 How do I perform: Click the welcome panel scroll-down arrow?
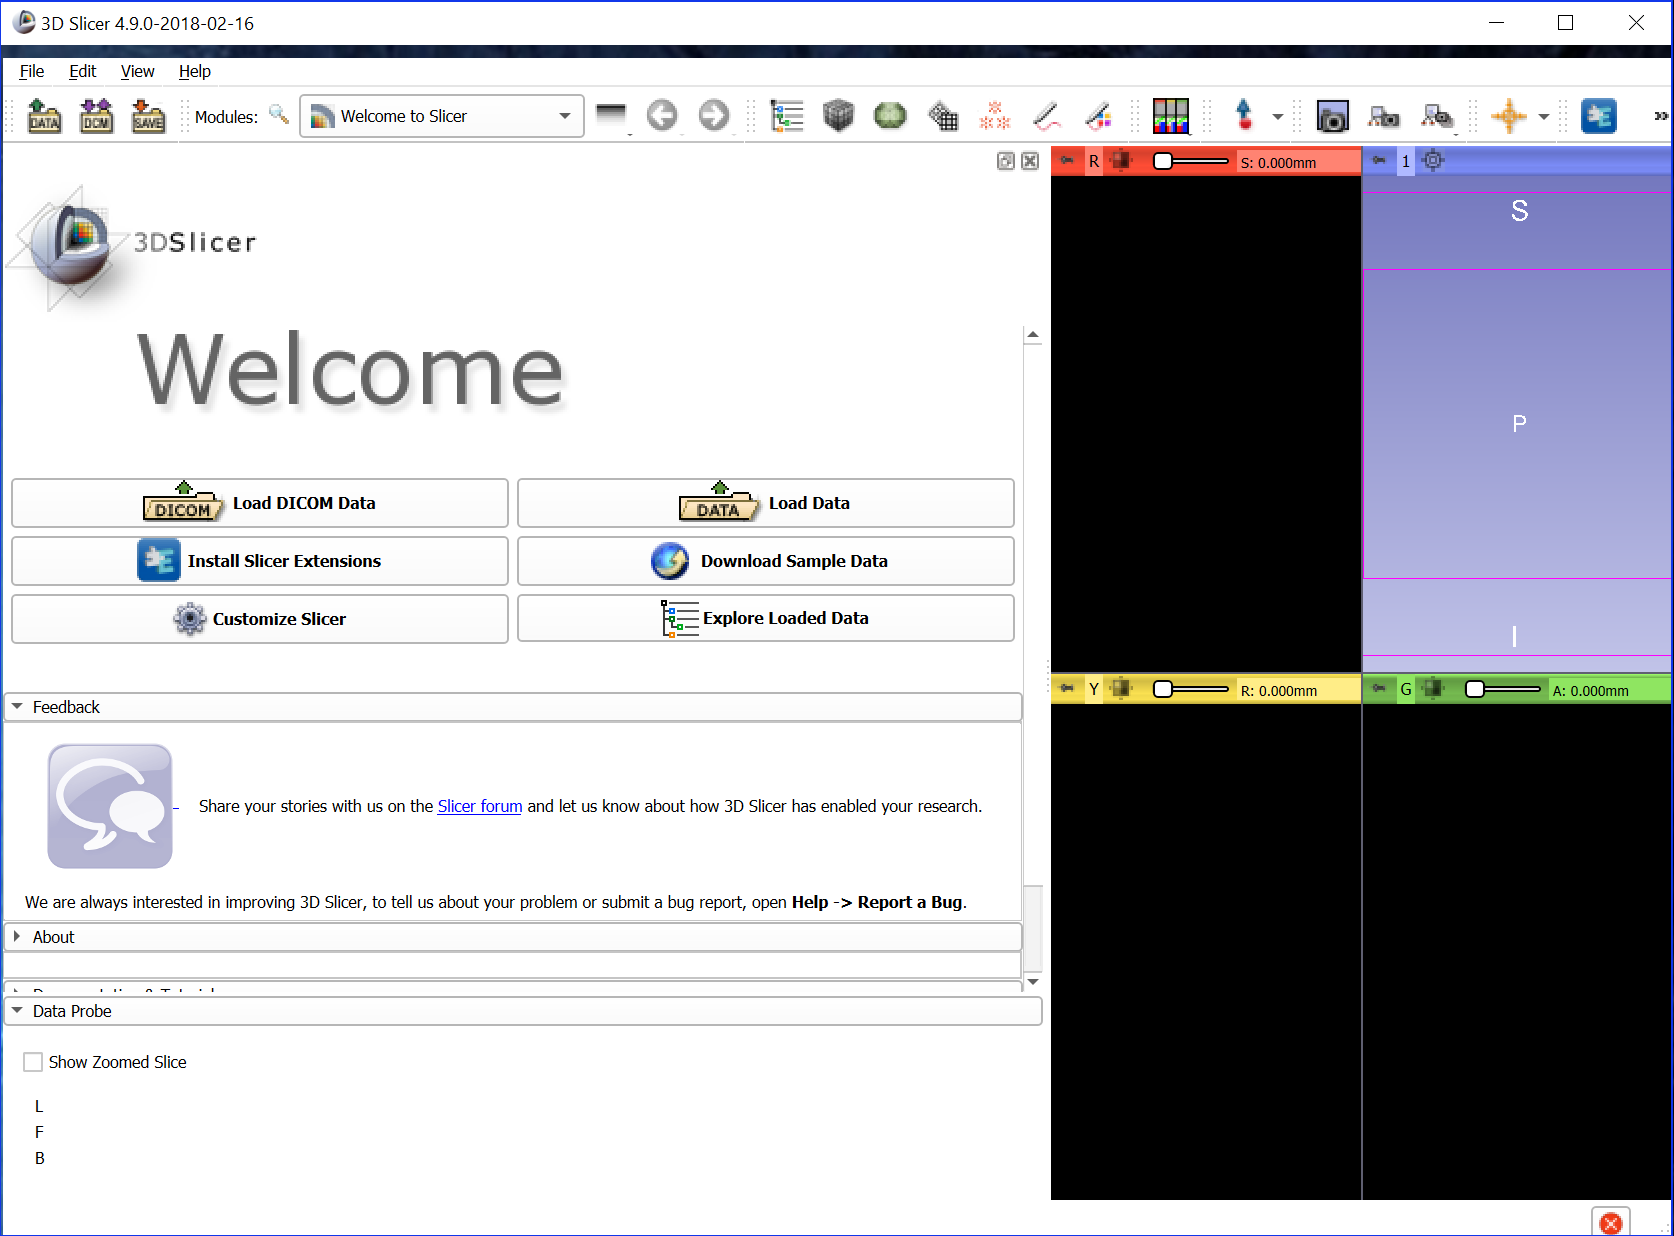tap(1033, 982)
